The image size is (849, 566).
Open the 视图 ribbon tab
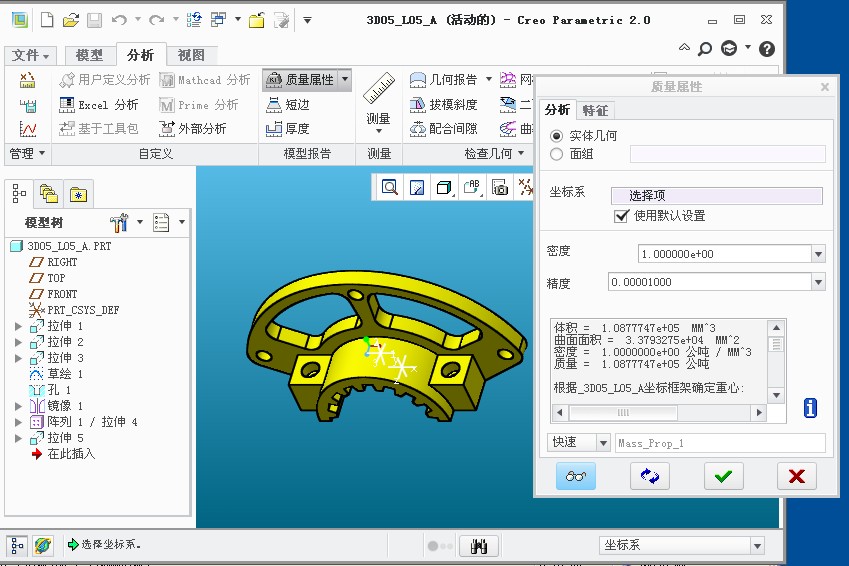pos(190,55)
